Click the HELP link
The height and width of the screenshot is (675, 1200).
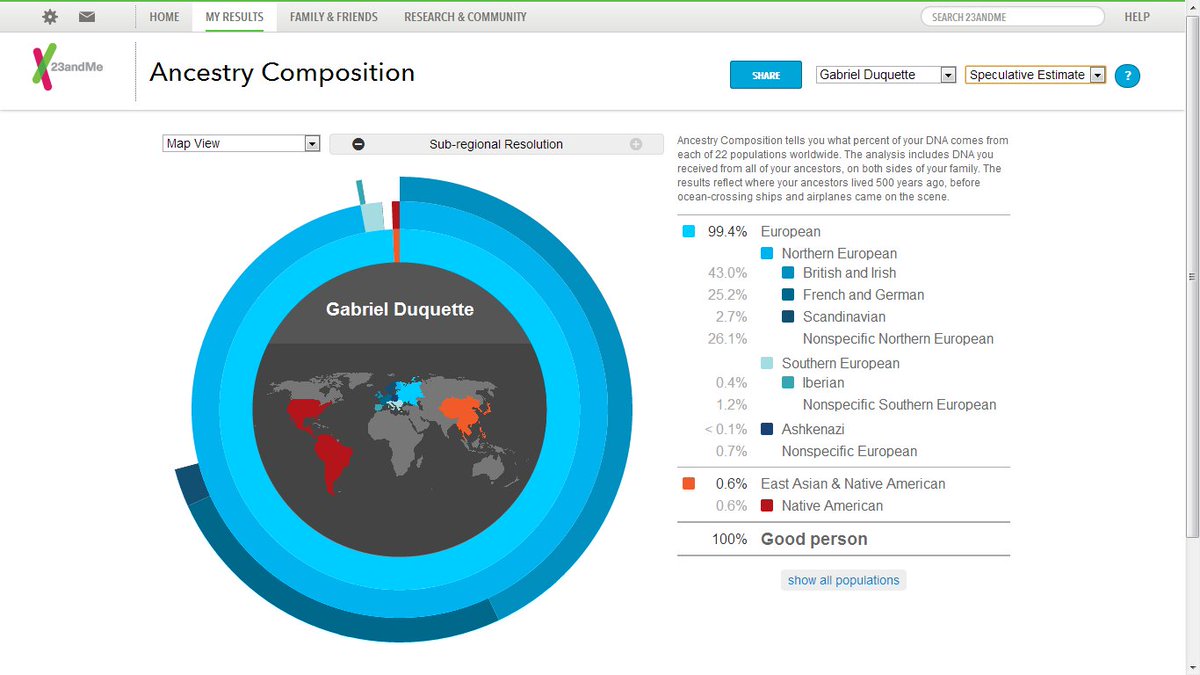coord(1137,17)
